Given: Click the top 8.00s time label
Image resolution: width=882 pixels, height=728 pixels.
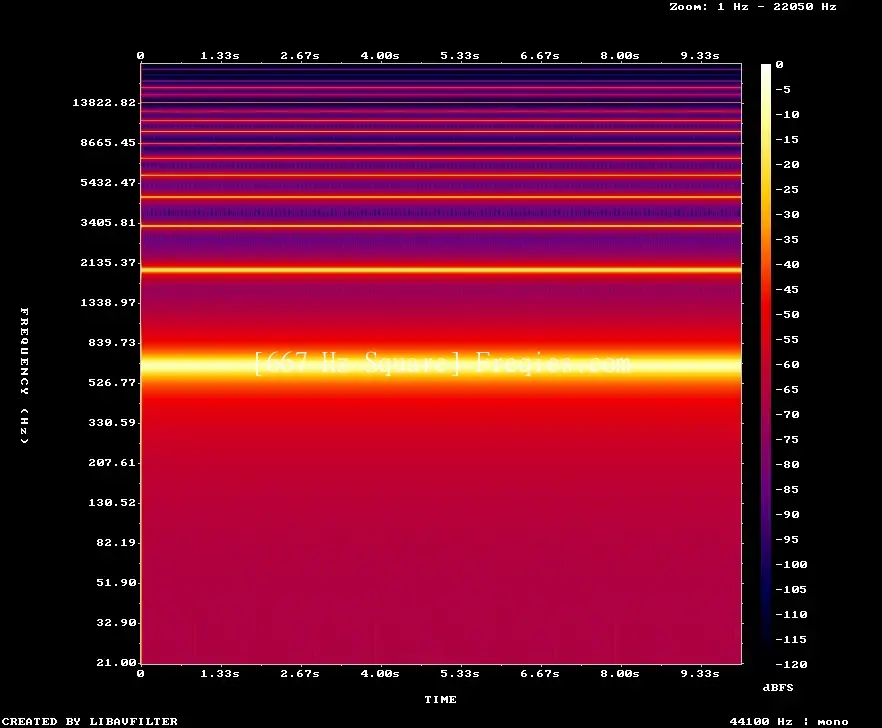Looking at the screenshot, I should coord(619,55).
